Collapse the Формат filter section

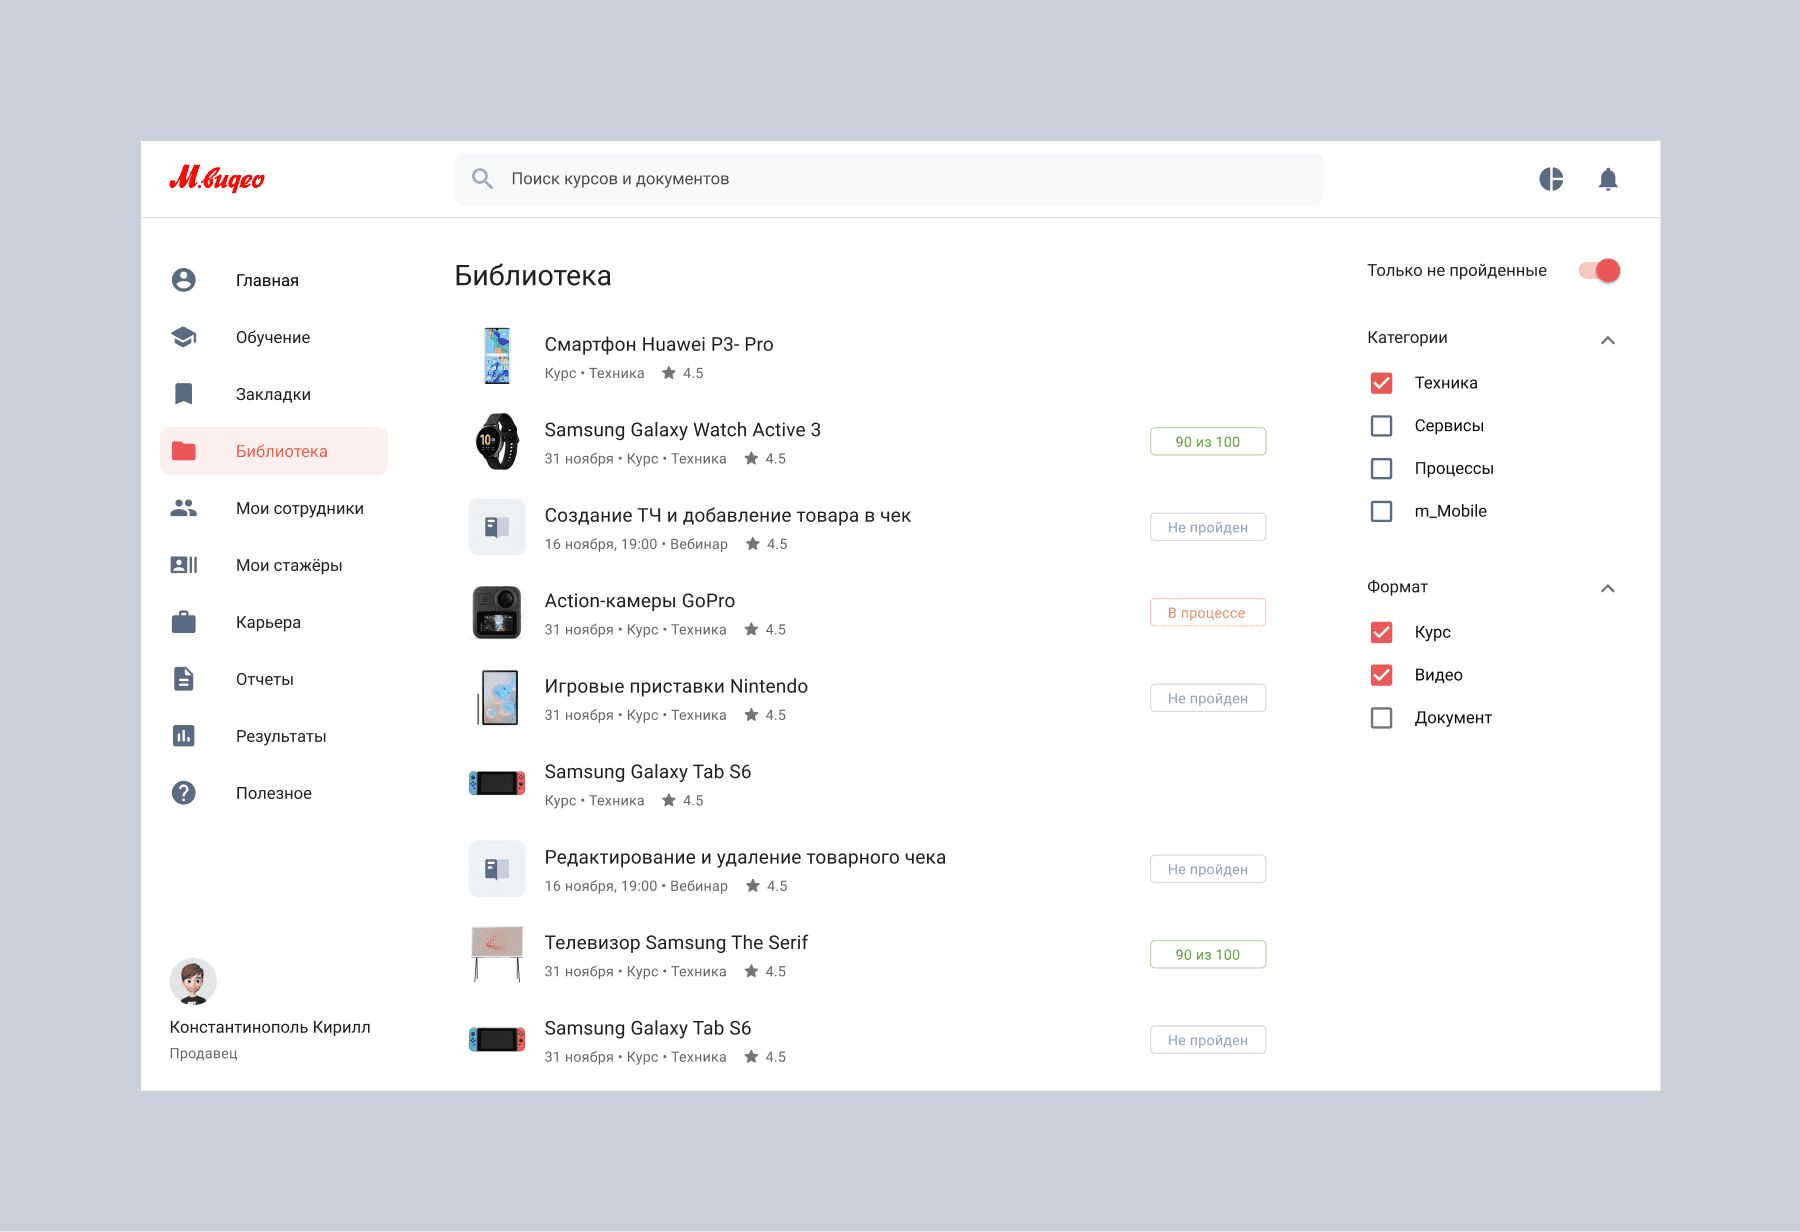point(1607,588)
